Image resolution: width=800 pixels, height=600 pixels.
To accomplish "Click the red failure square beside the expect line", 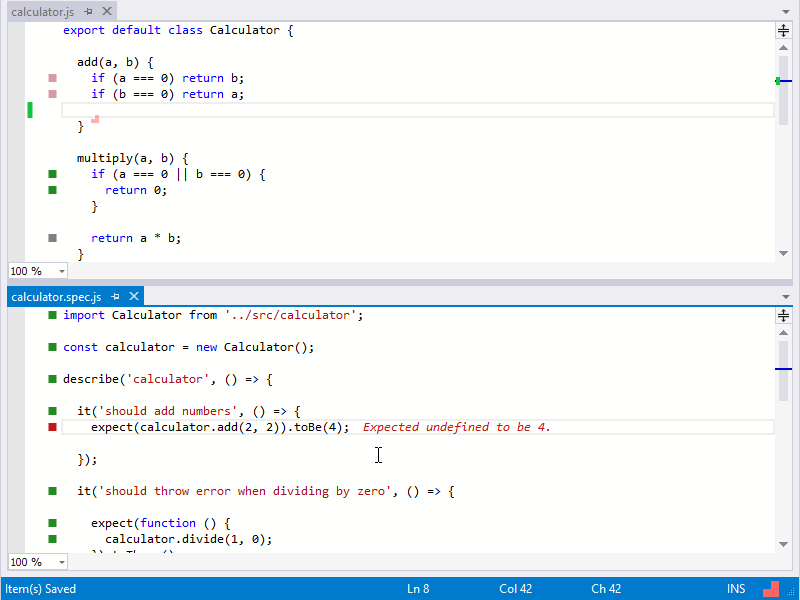I will [51, 427].
